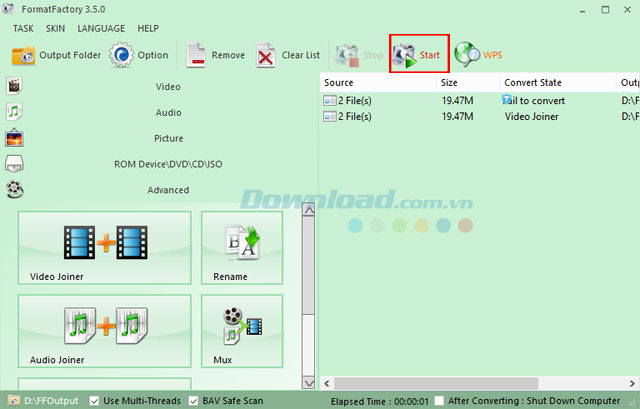Open the Rename tool
Viewport: 640px width, 409px height.
(242, 248)
